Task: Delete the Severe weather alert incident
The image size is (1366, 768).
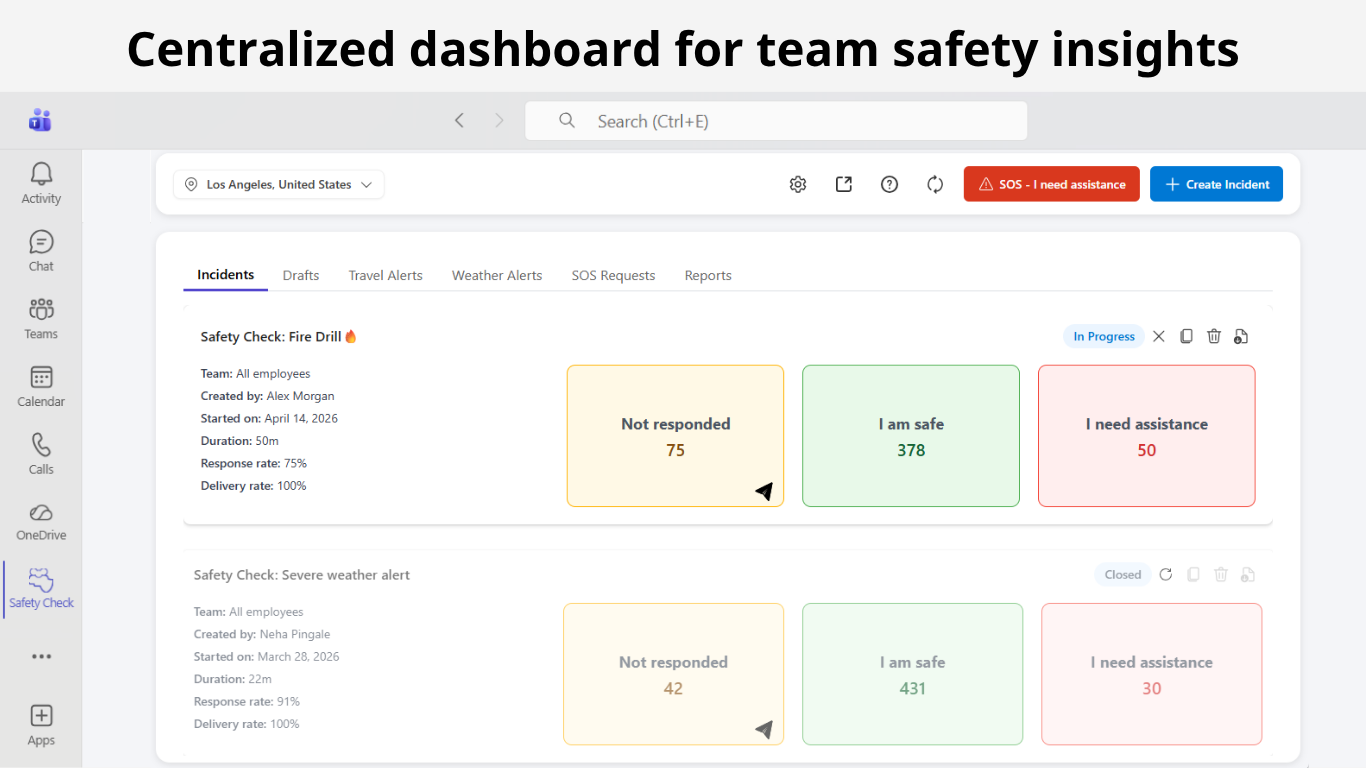Action: (1221, 574)
